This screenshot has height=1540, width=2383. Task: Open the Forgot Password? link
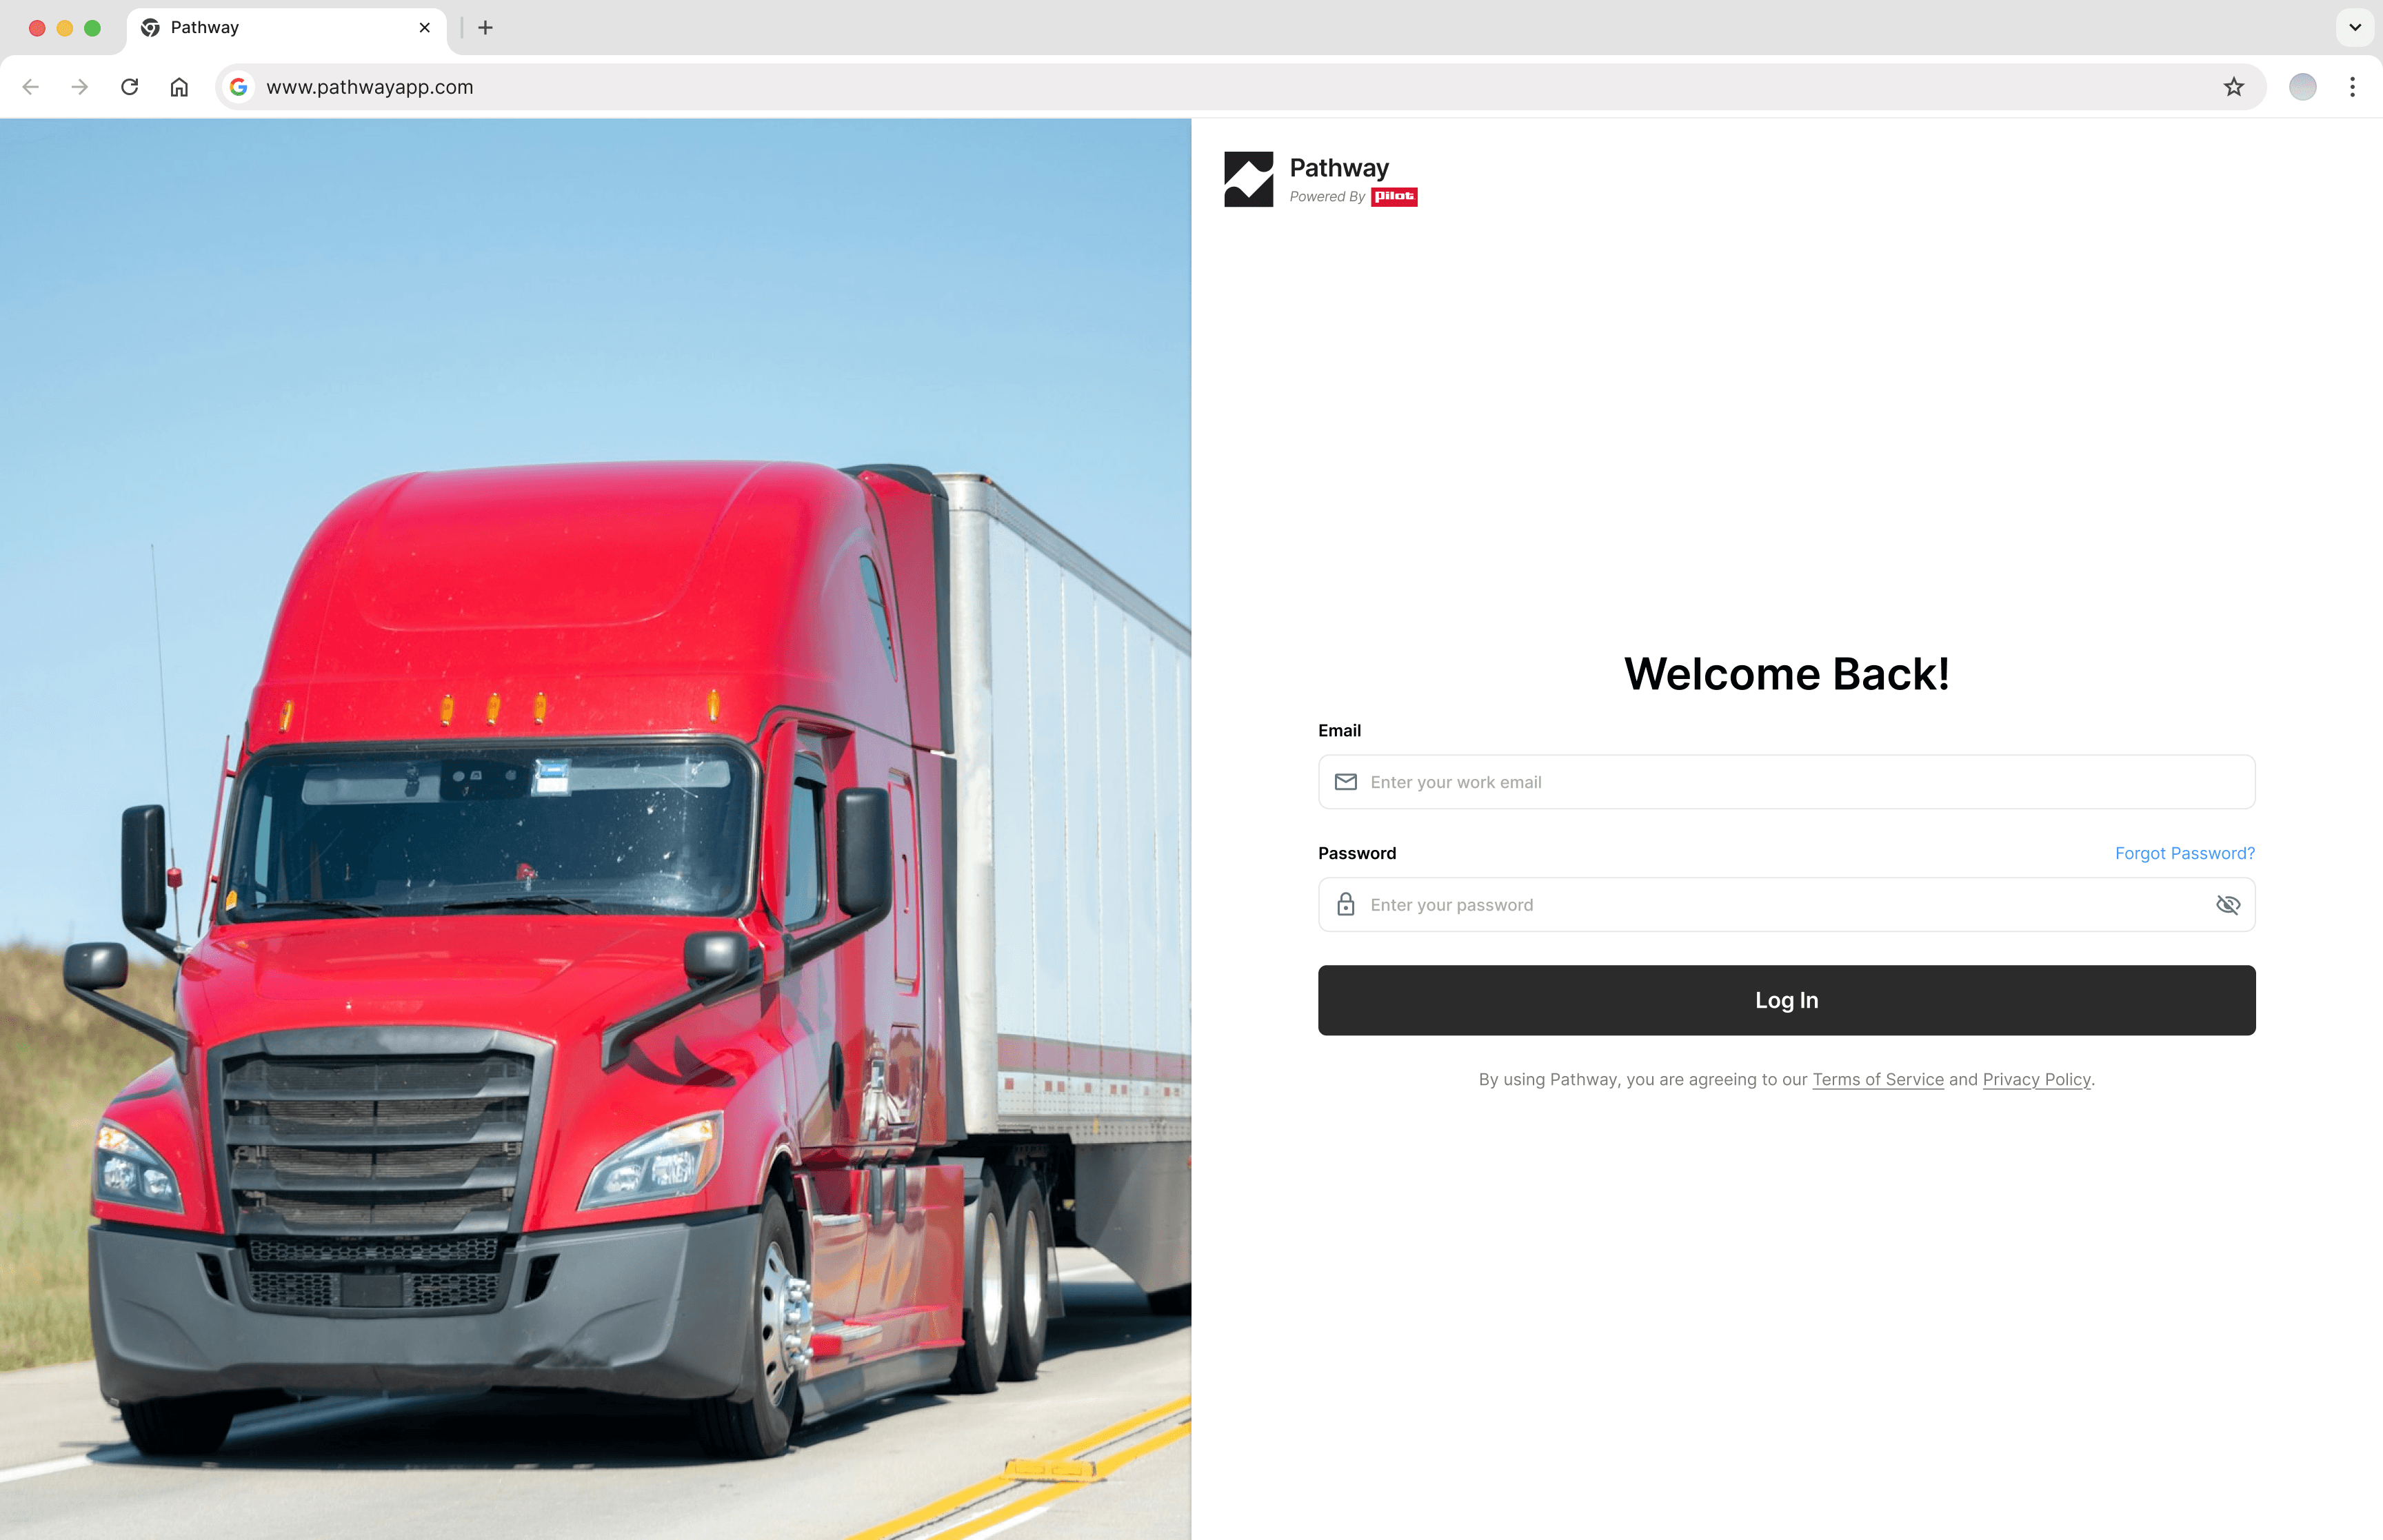tap(2184, 853)
